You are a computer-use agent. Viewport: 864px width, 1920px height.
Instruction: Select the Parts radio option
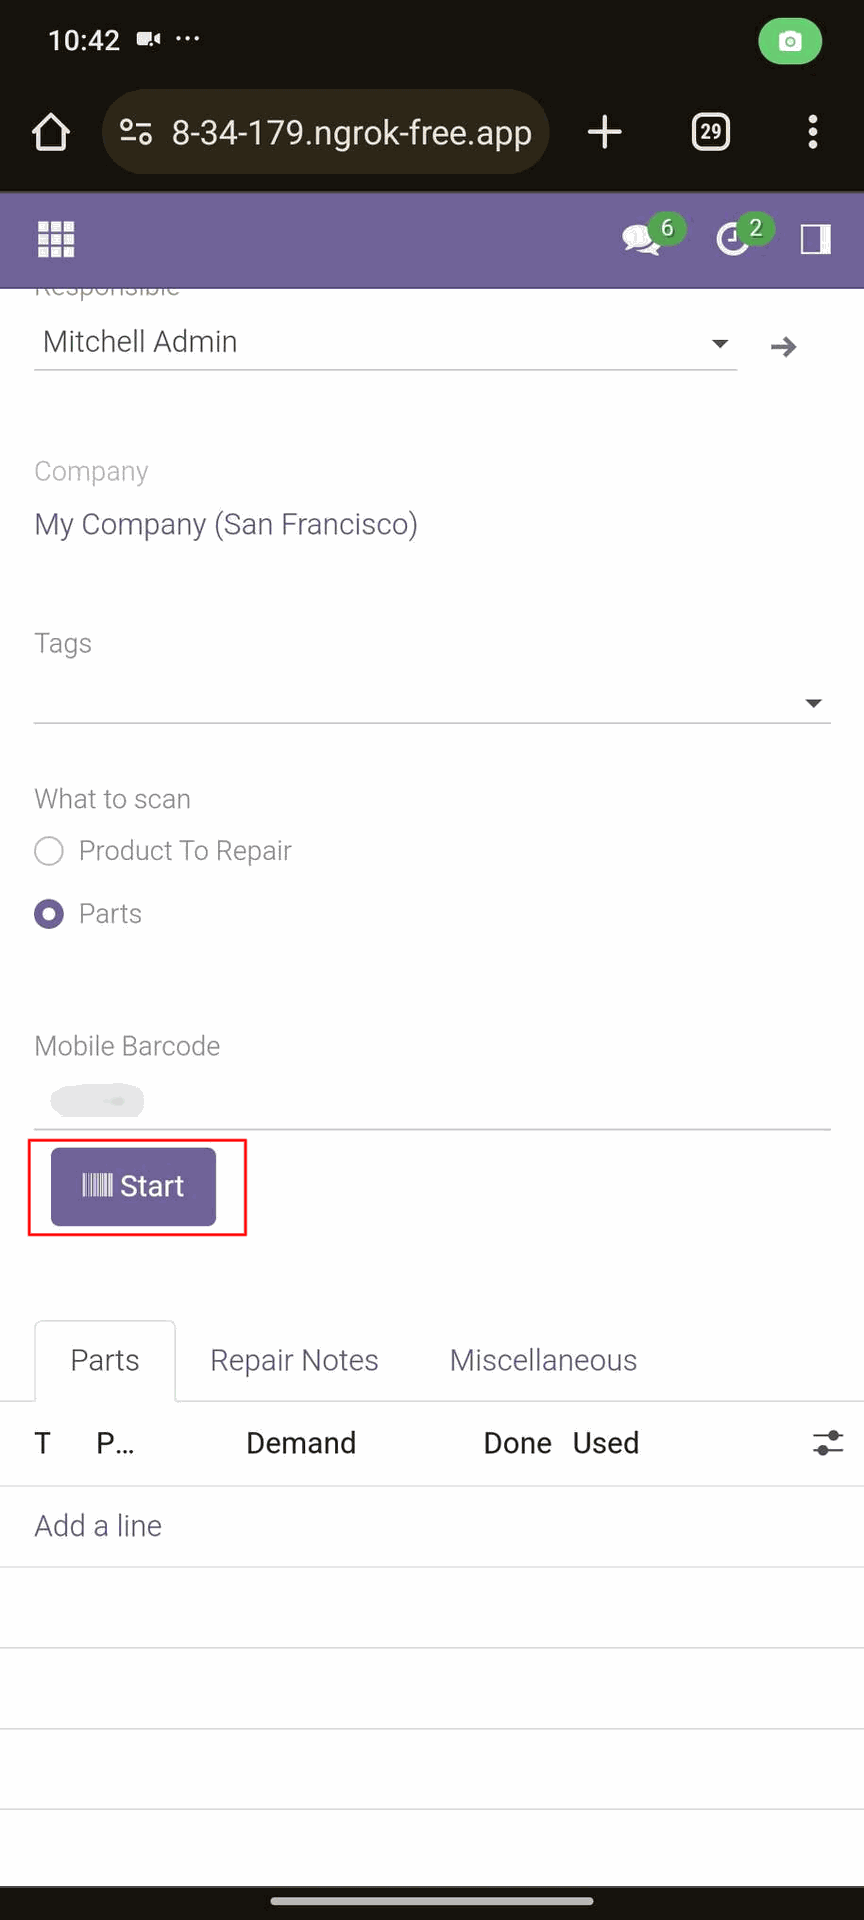coord(49,914)
